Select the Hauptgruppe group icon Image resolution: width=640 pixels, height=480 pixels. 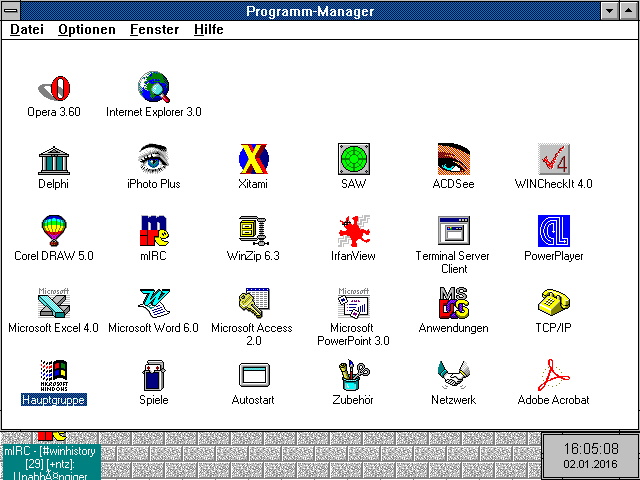tap(53, 375)
